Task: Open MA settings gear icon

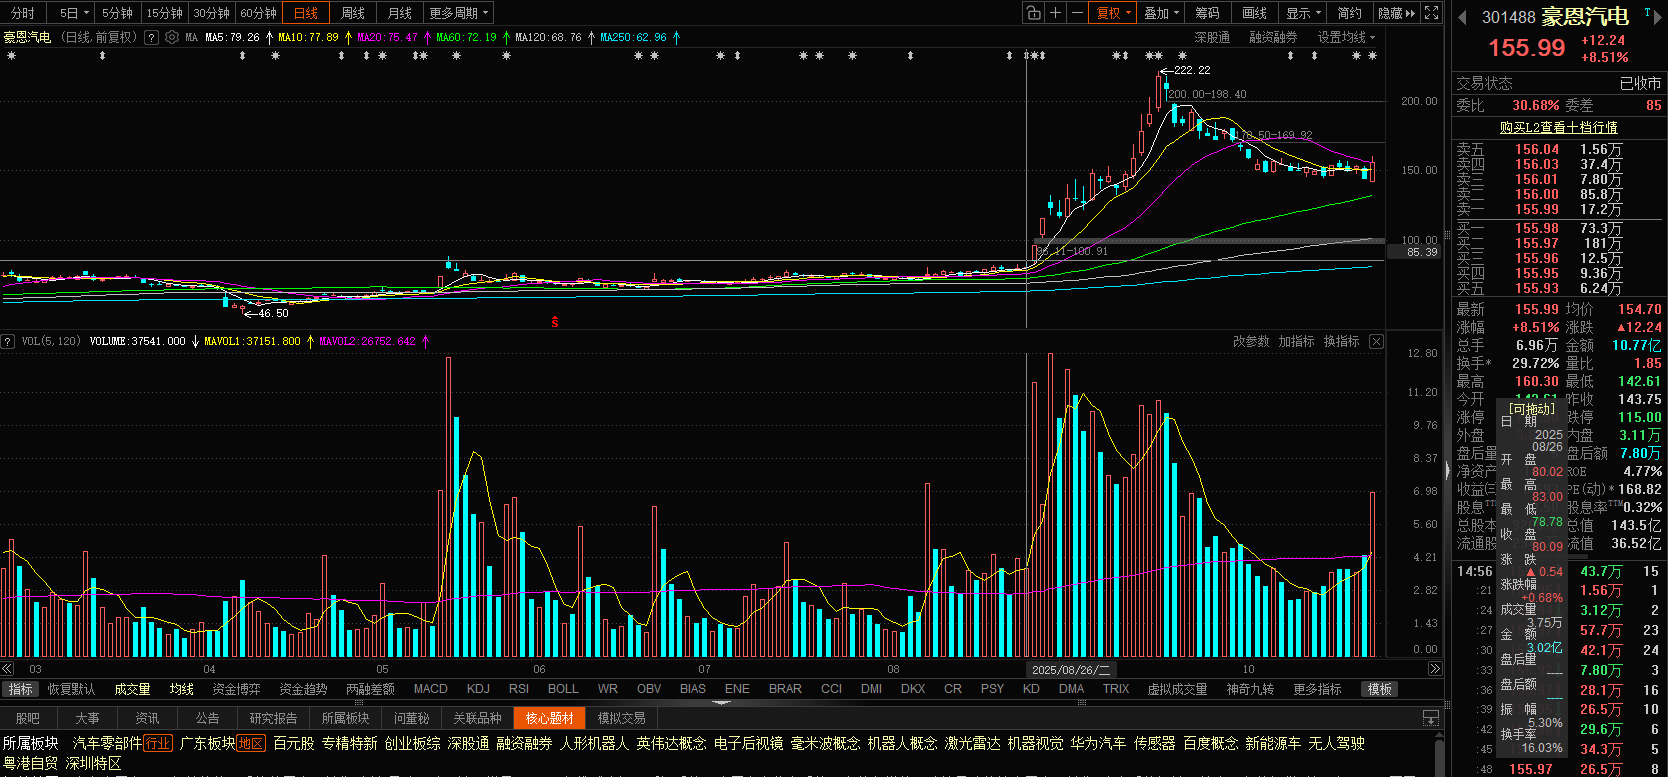Action: [172, 37]
